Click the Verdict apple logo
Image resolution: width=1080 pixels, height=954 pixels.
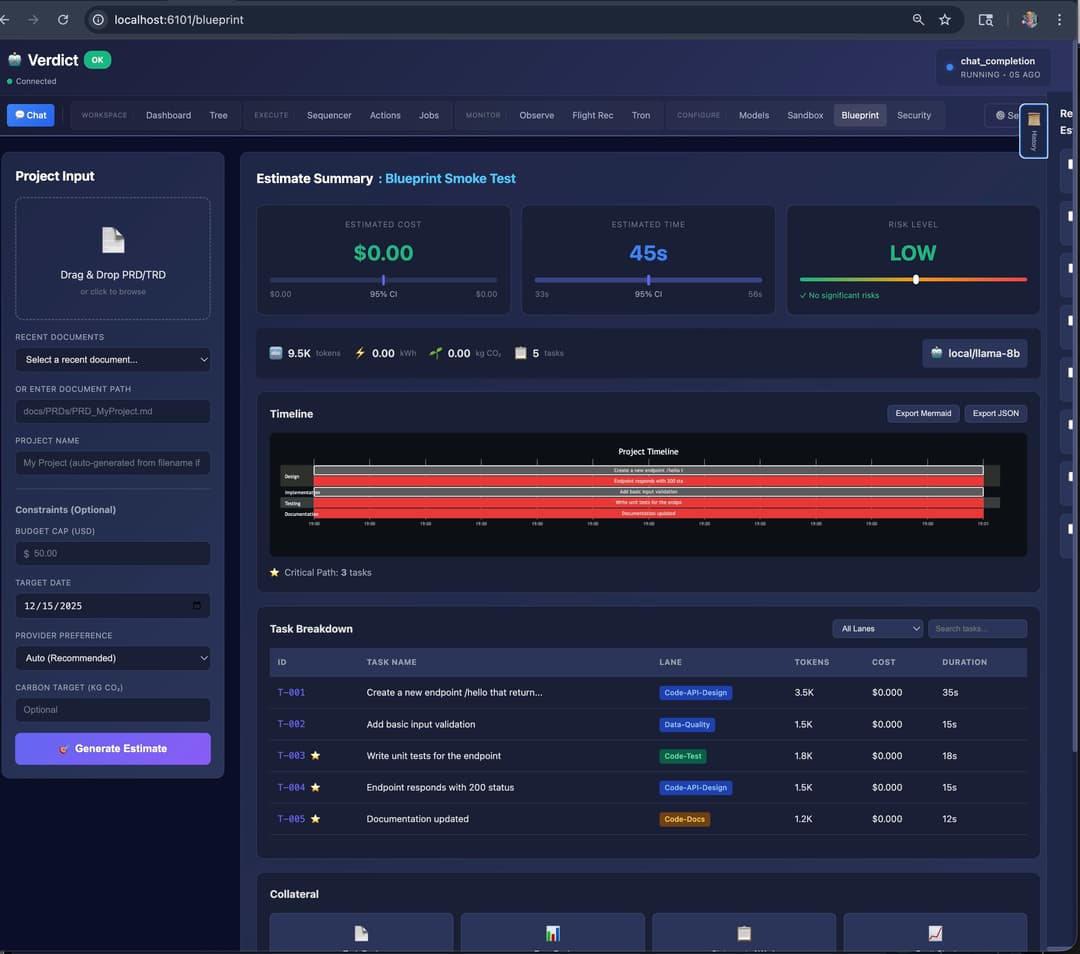tap(14, 59)
